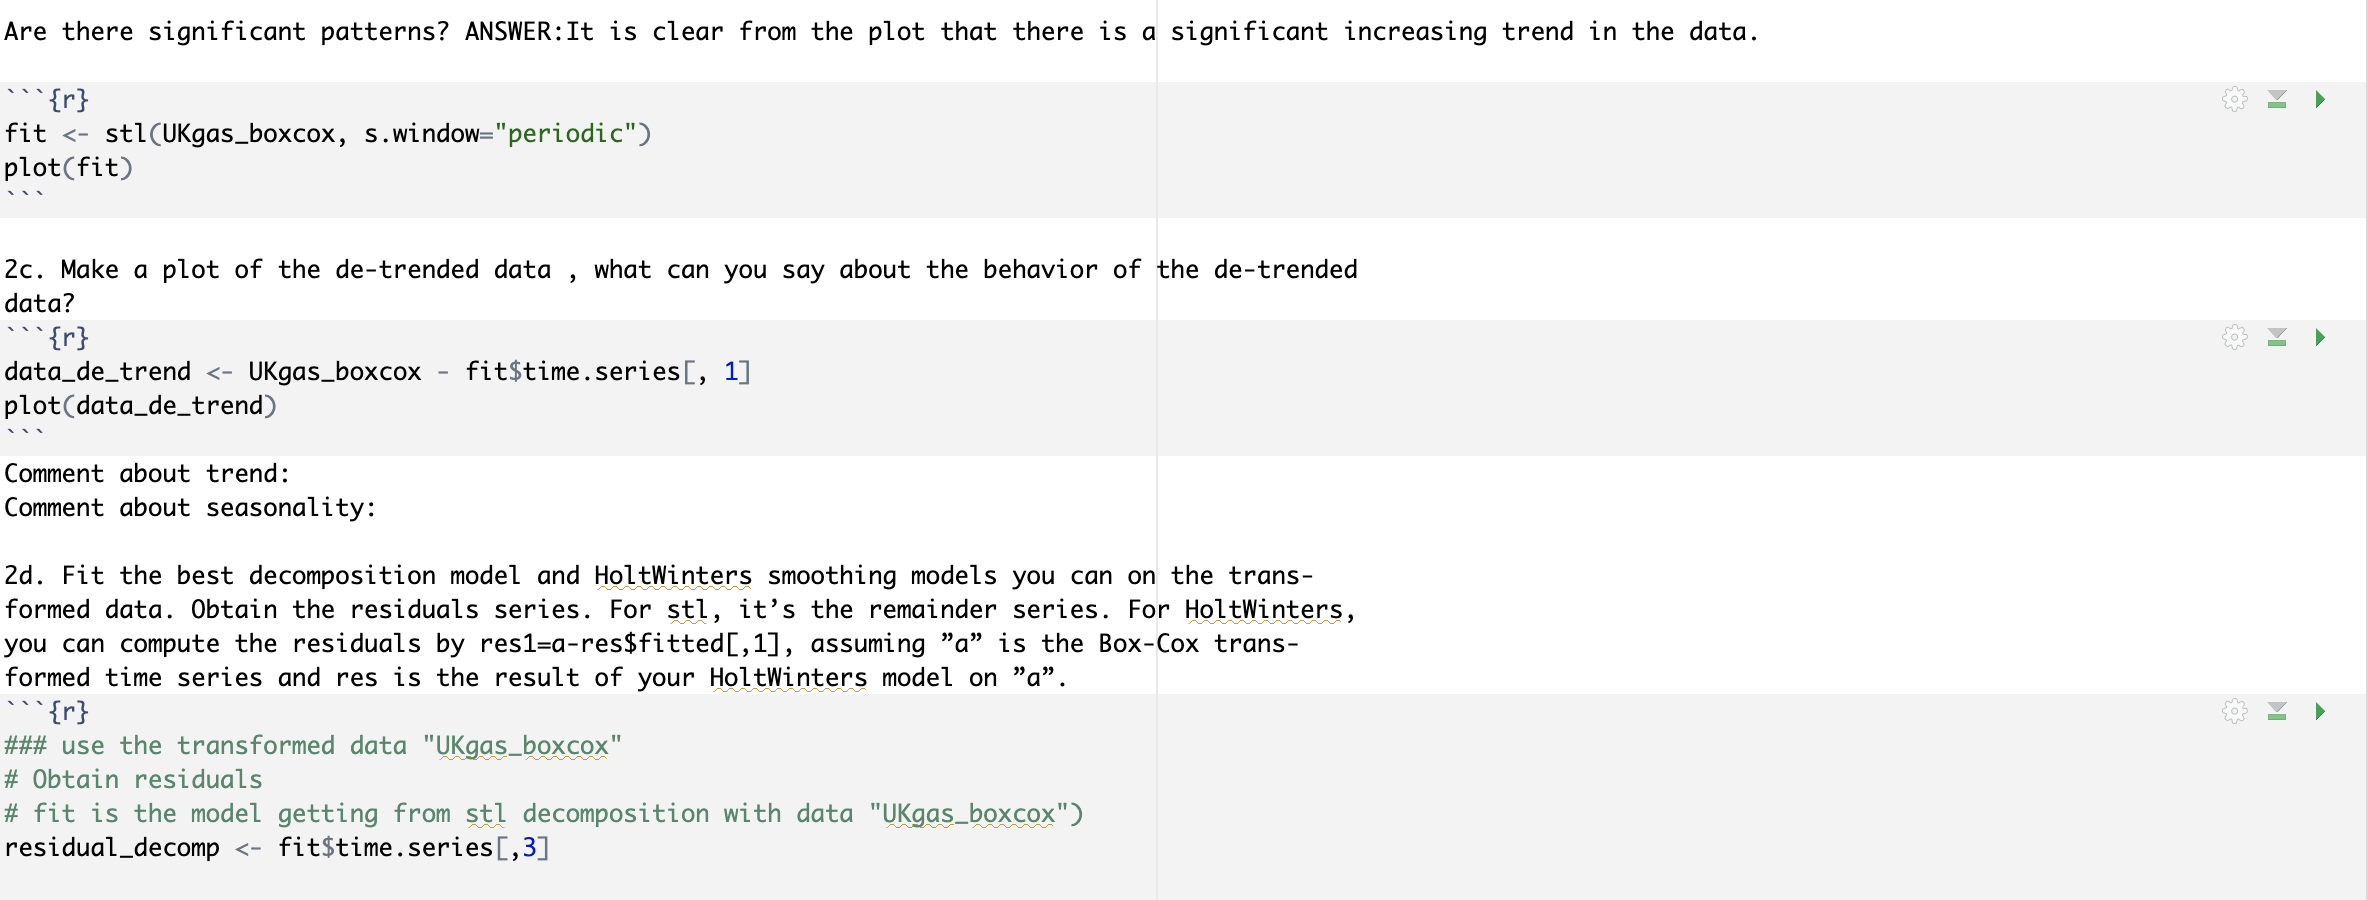
Task: Click the word periodic in the stl call
Action: (x=566, y=133)
